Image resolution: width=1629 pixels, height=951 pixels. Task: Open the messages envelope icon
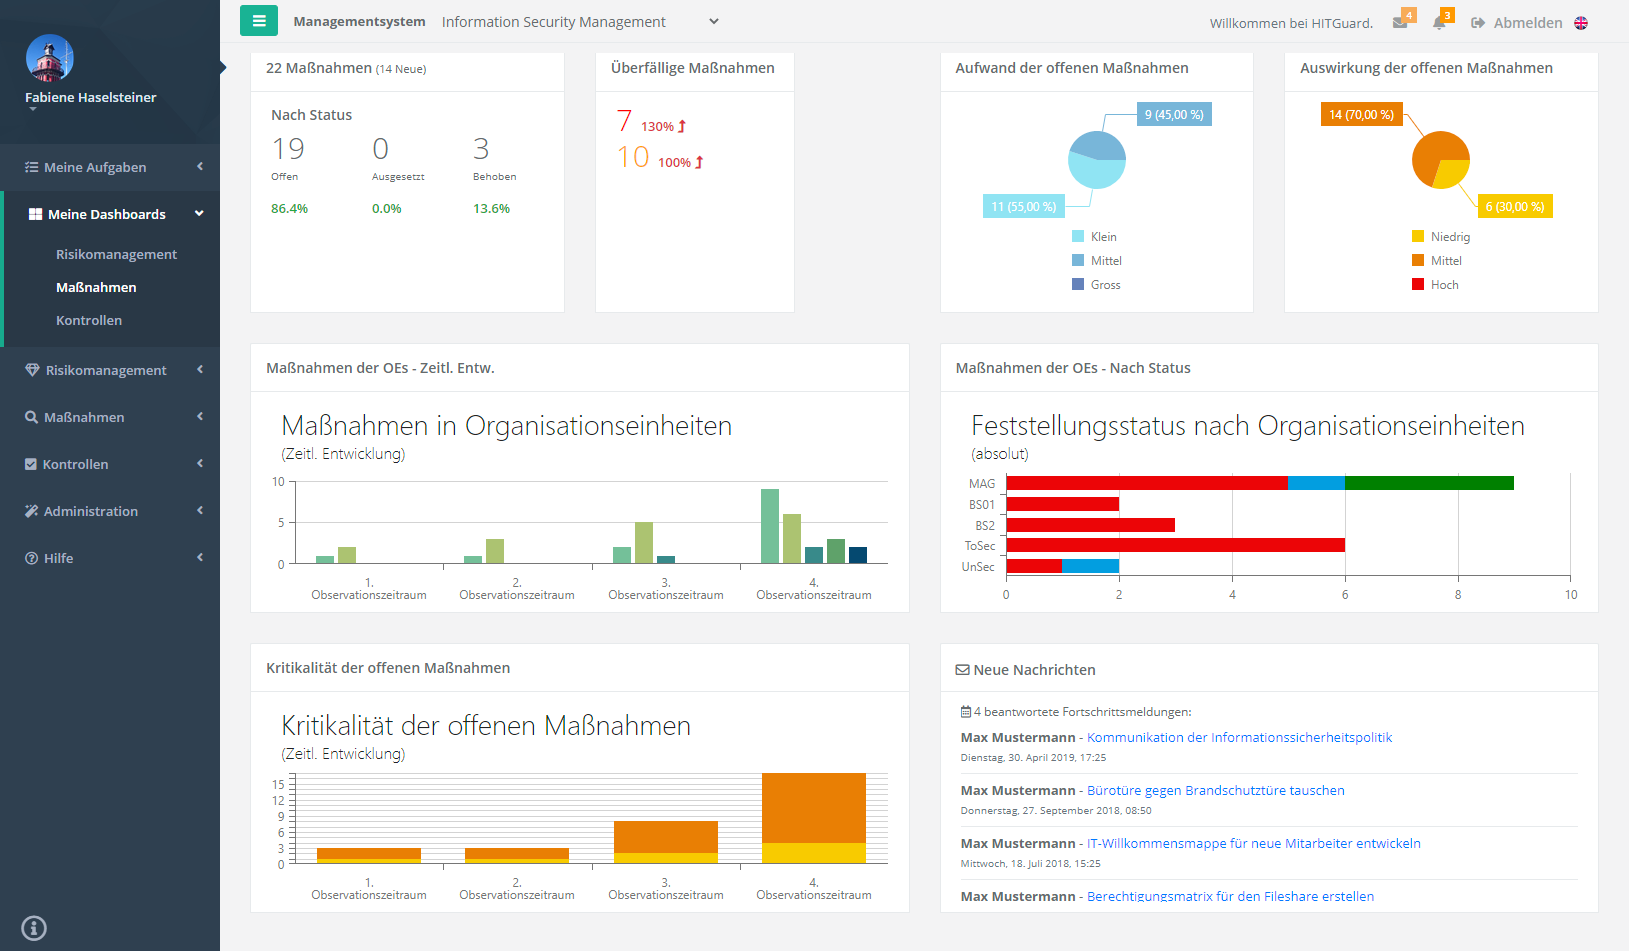click(1400, 23)
